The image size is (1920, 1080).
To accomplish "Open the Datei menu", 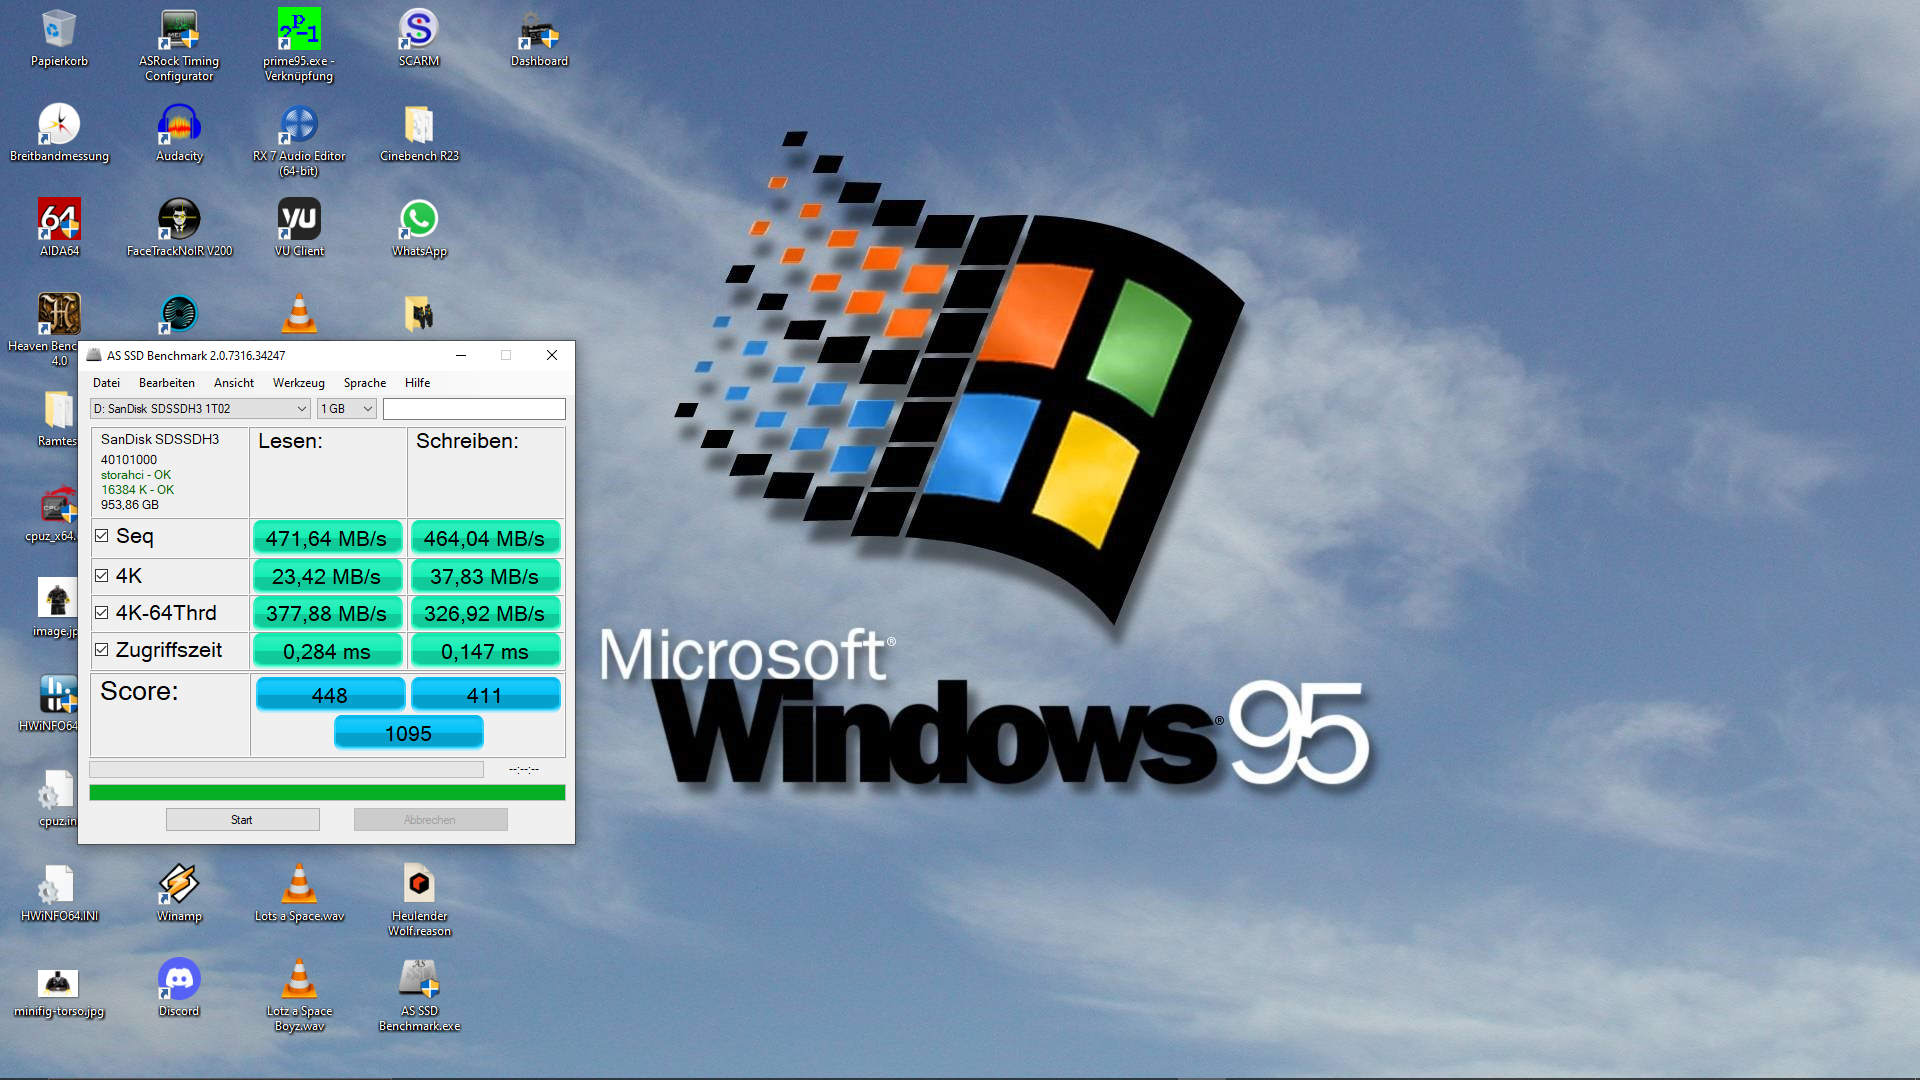I will (106, 383).
